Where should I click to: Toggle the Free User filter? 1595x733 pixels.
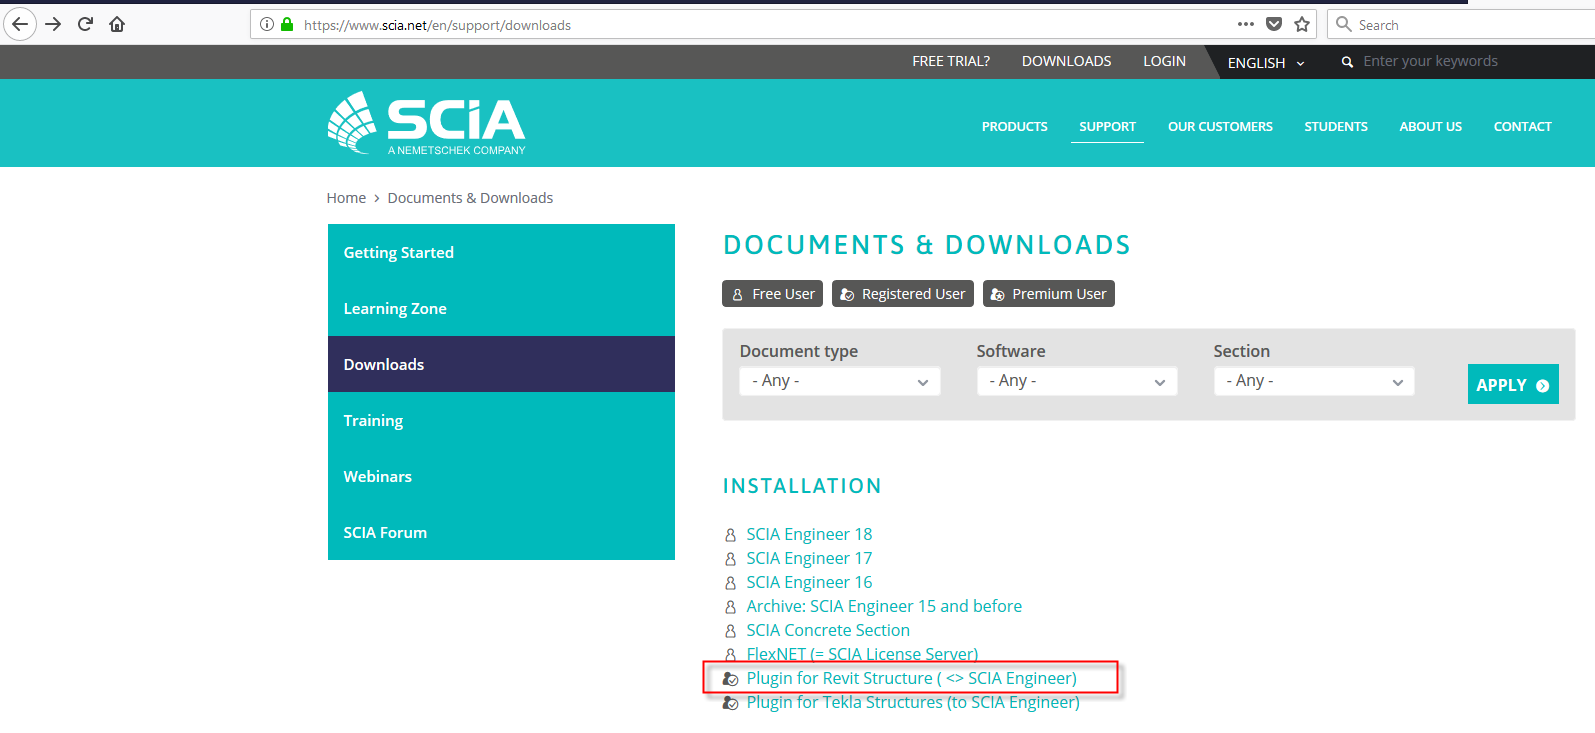pos(773,294)
